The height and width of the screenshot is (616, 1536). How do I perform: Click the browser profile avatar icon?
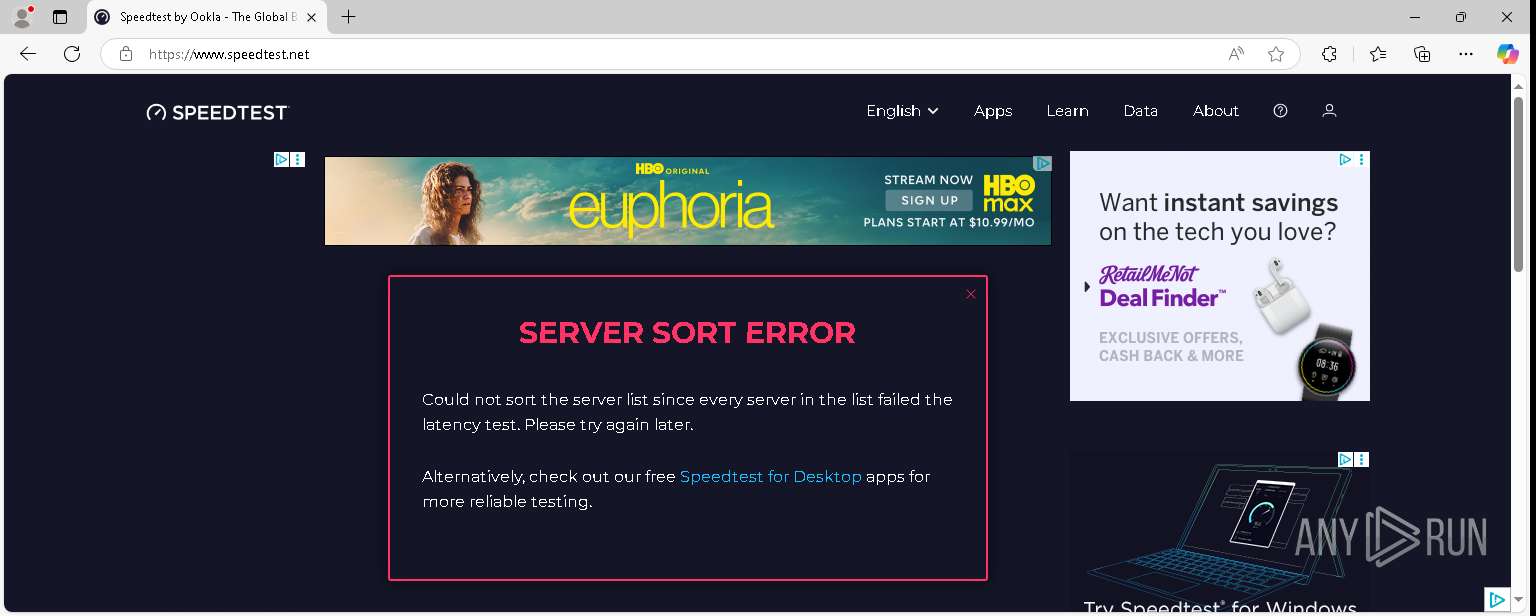coord(22,17)
